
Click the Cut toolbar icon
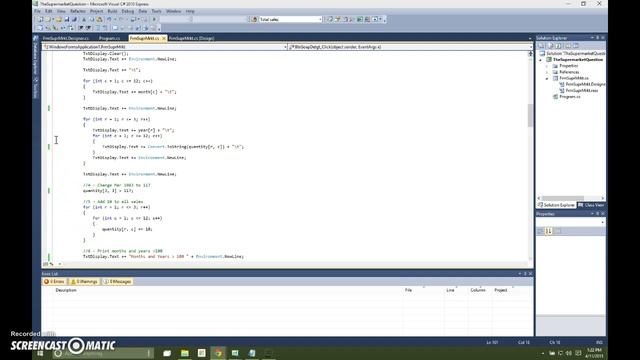pyautogui.click(x=84, y=19)
